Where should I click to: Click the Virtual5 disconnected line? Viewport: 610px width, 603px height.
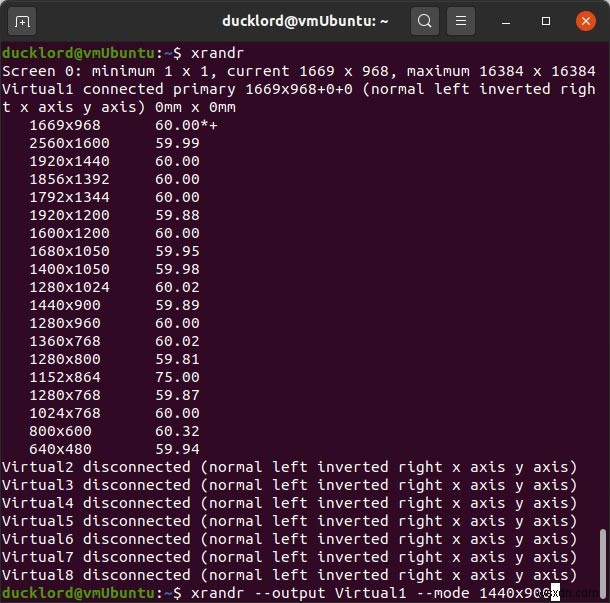click(x=289, y=521)
